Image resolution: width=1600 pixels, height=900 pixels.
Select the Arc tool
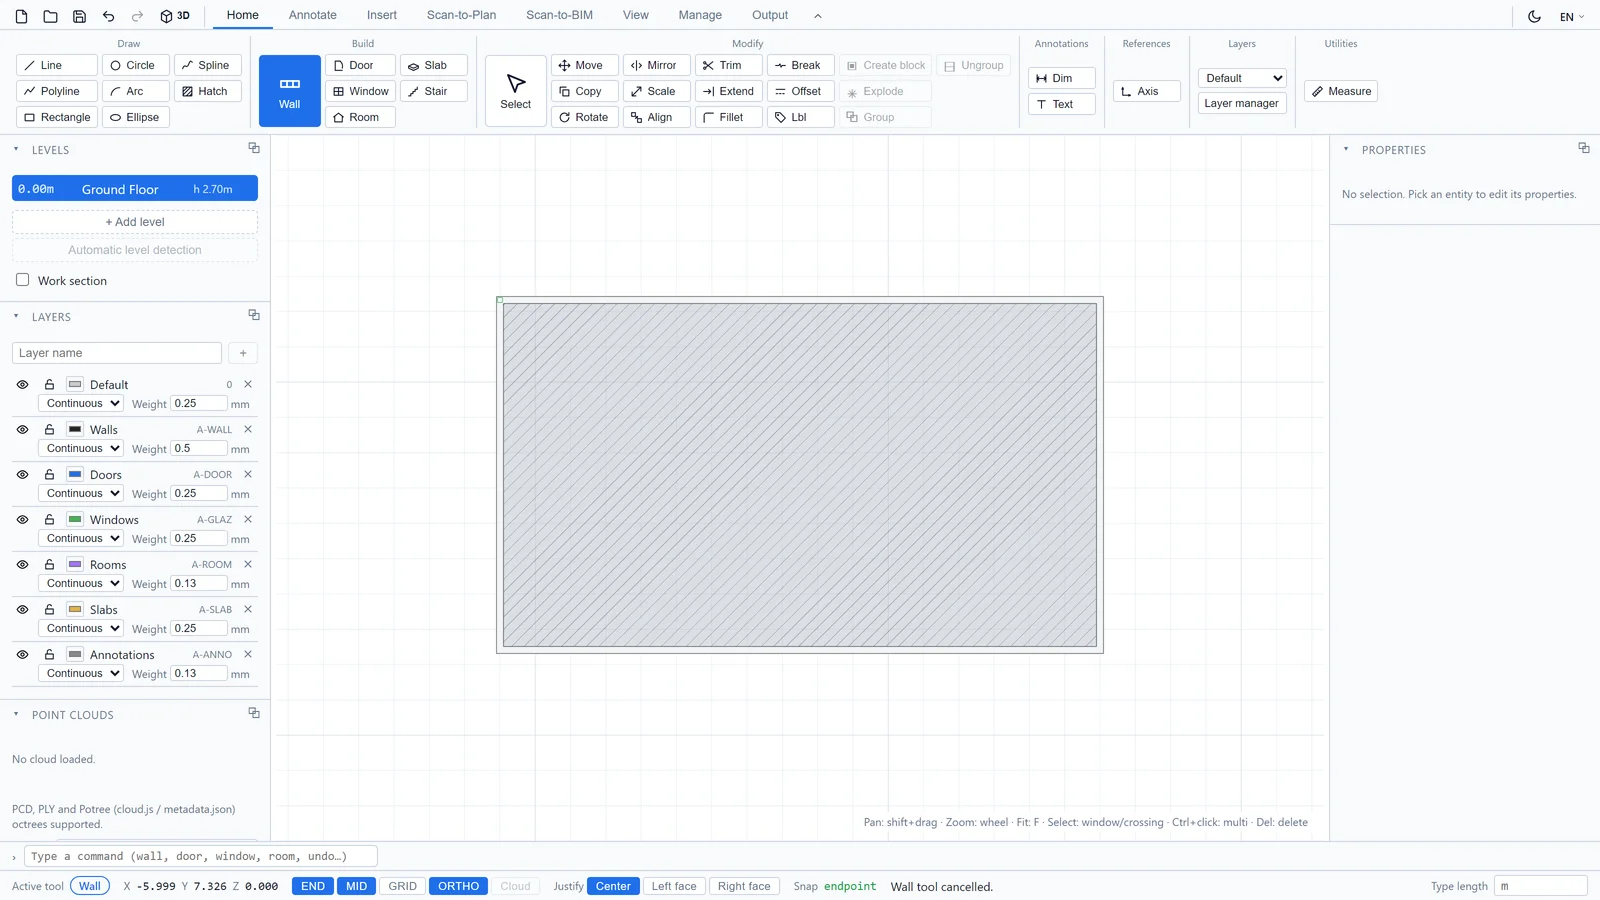(x=135, y=91)
